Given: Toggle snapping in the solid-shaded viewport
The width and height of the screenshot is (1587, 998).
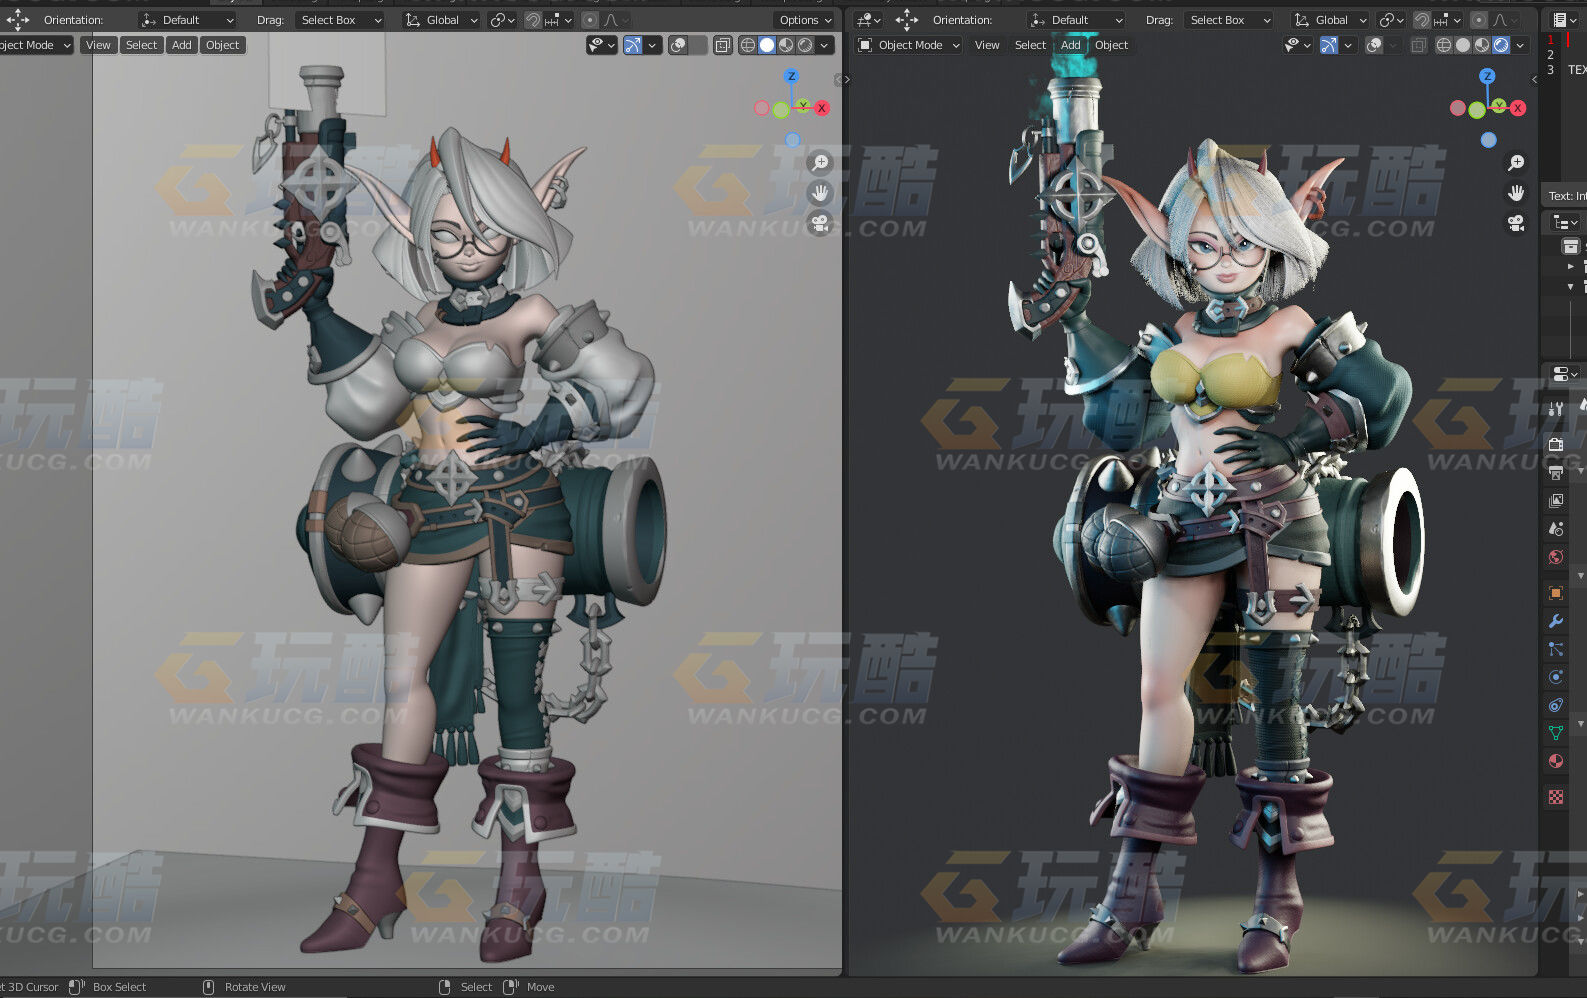Looking at the screenshot, I should [533, 20].
